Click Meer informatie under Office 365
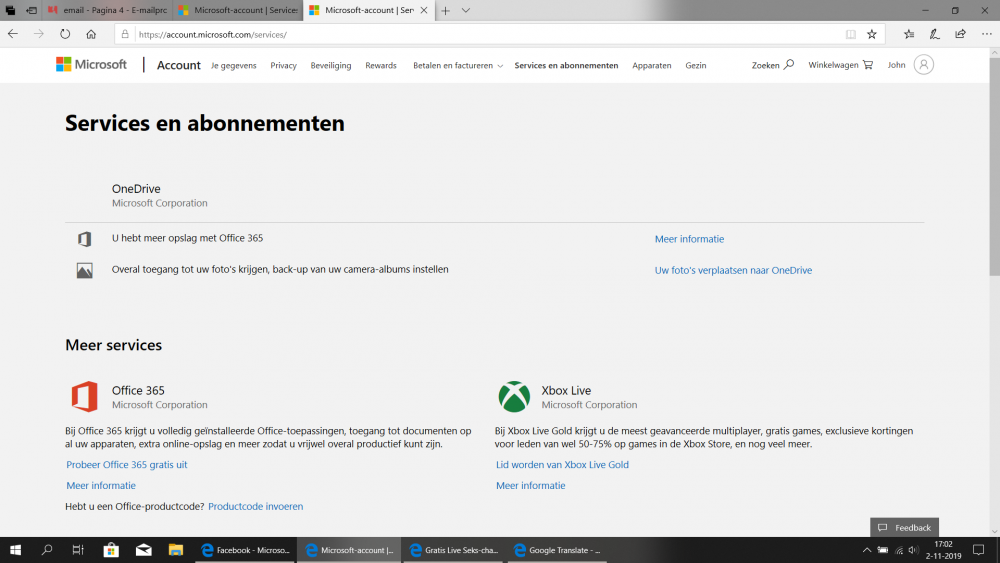The image size is (1000, 563). pyautogui.click(x=101, y=486)
